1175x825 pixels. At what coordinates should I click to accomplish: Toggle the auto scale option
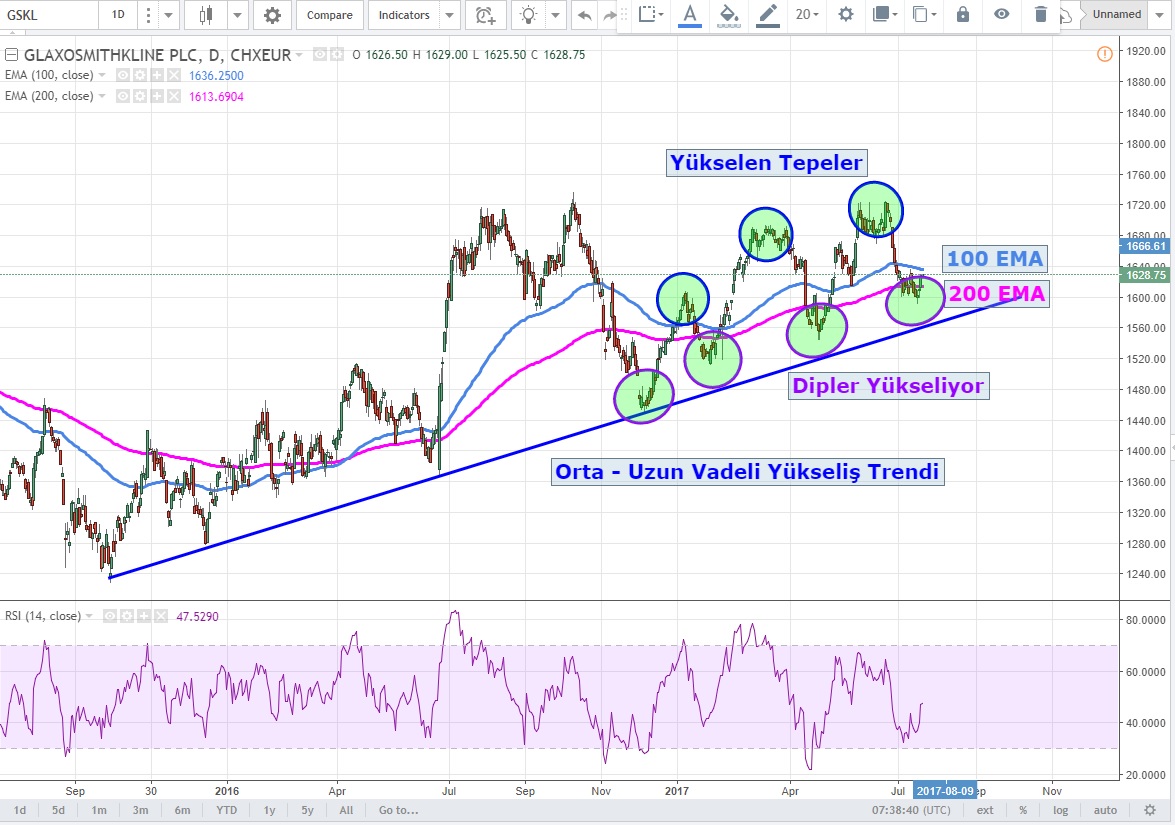coord(1105,809)
